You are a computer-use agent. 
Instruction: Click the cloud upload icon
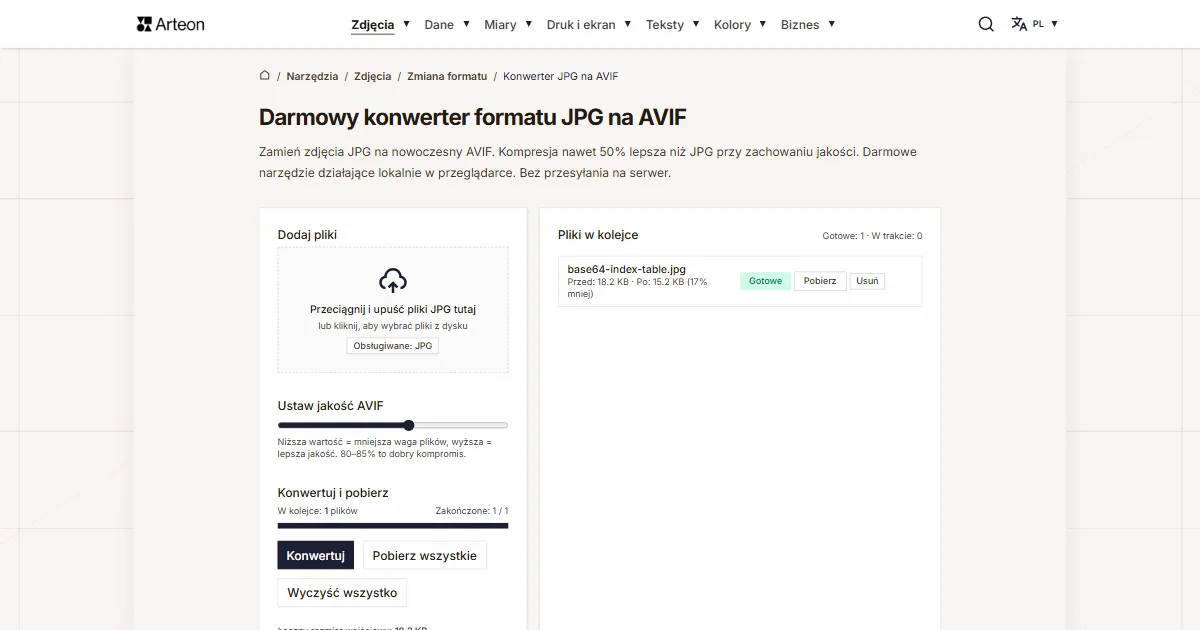tap(393, 280)
